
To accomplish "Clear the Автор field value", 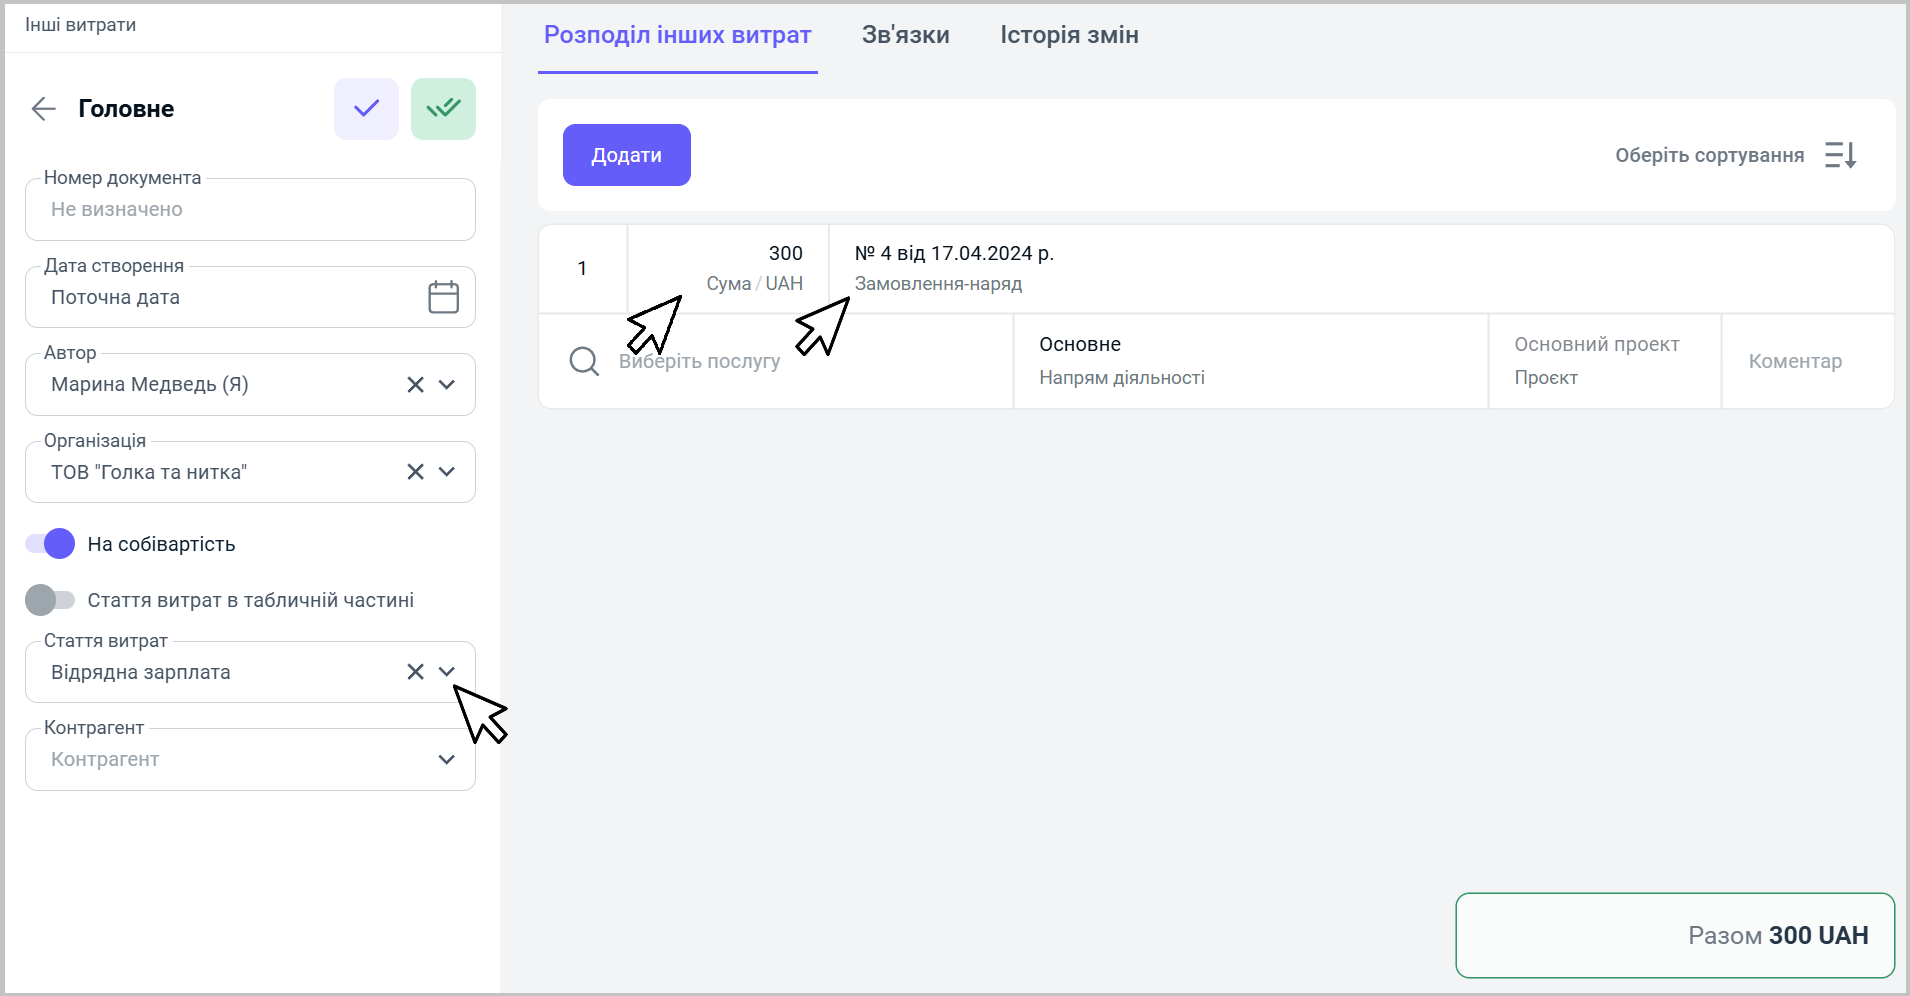I will [416, 385].
